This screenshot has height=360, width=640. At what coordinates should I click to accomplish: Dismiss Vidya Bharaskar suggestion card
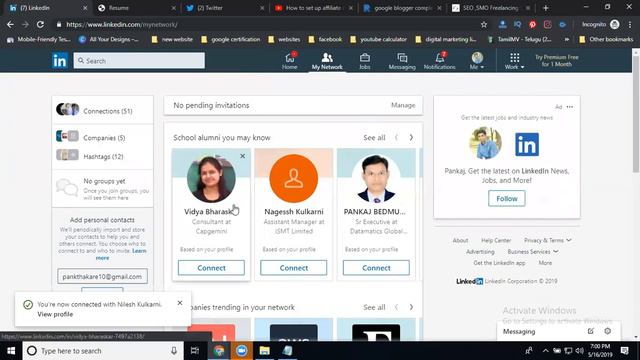(x=242, y=156)
